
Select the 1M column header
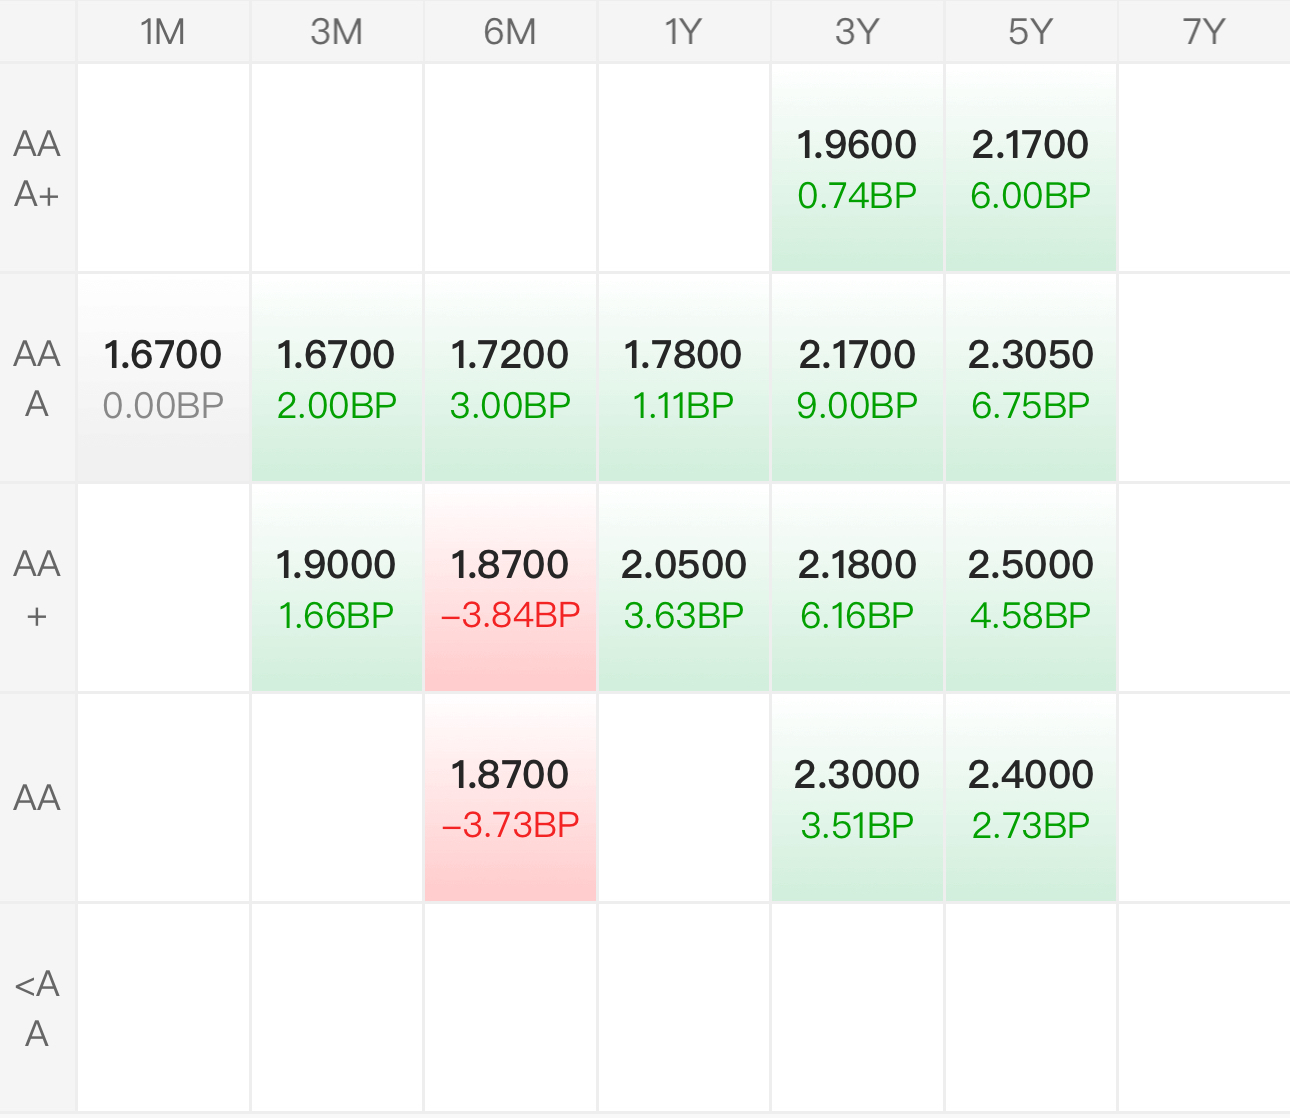click(163, 32)
